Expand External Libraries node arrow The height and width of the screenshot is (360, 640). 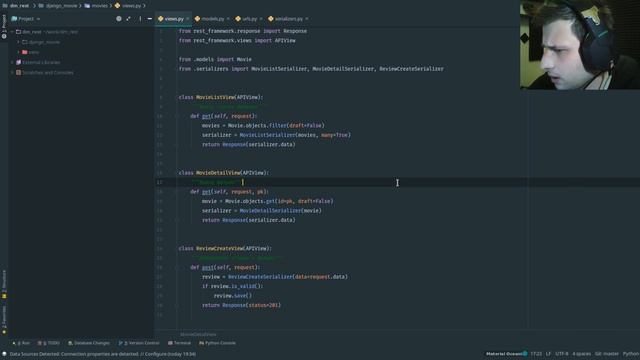tap(12, 62)
